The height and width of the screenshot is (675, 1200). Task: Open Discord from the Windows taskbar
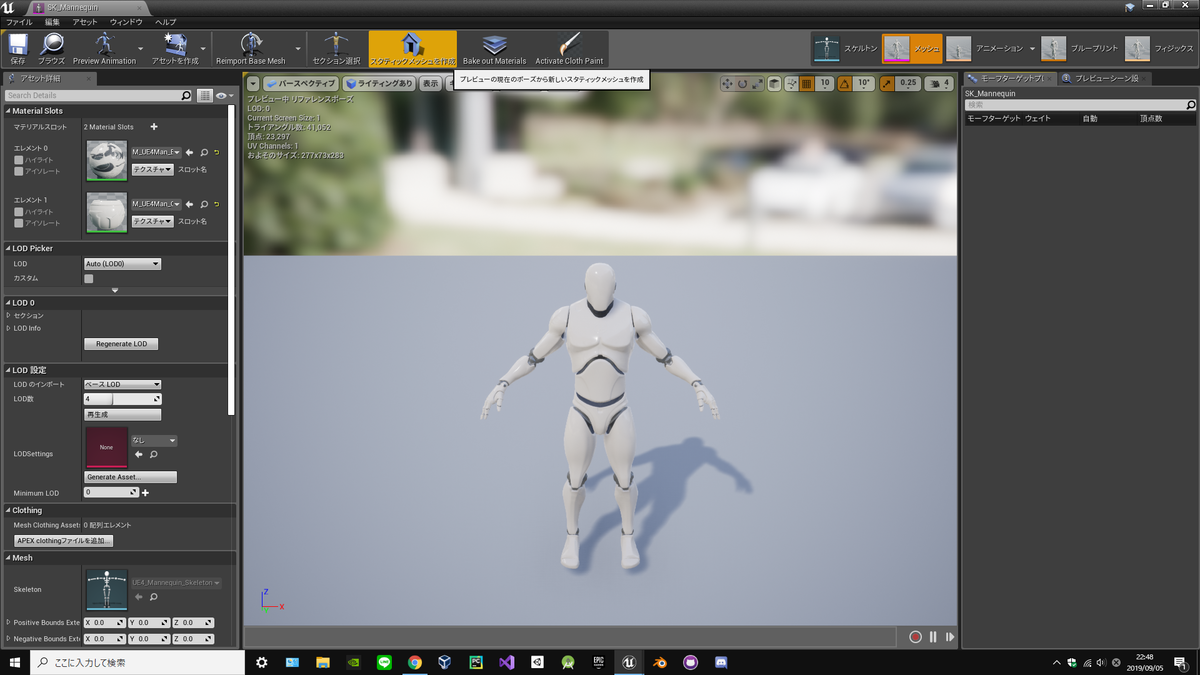(721, 662)
